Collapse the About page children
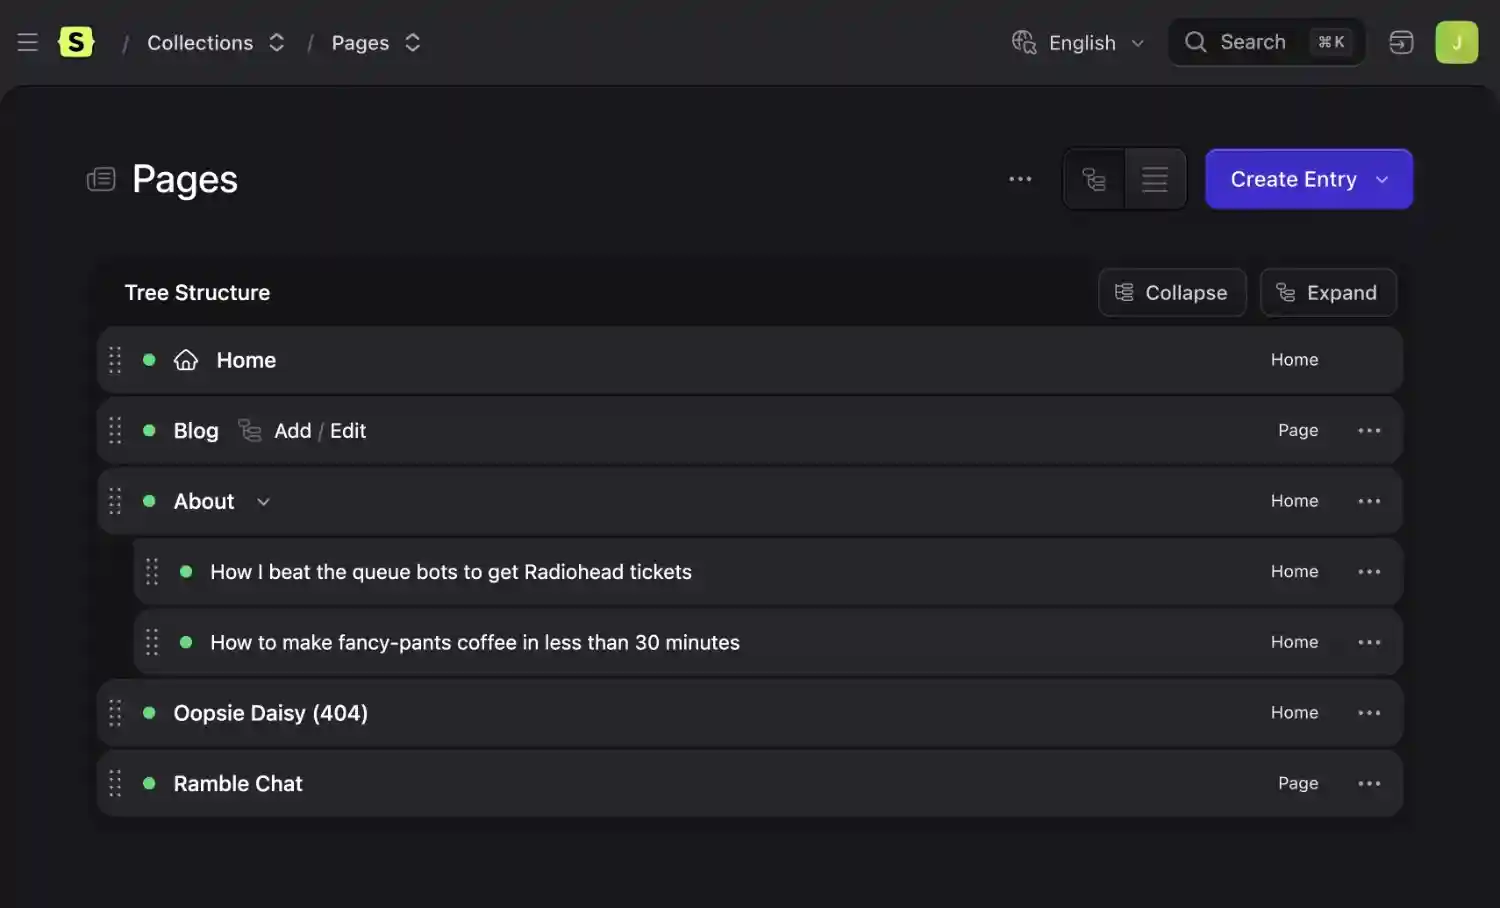The width and height of the screenshot is (1500, 908). click(x=263, y=502)
